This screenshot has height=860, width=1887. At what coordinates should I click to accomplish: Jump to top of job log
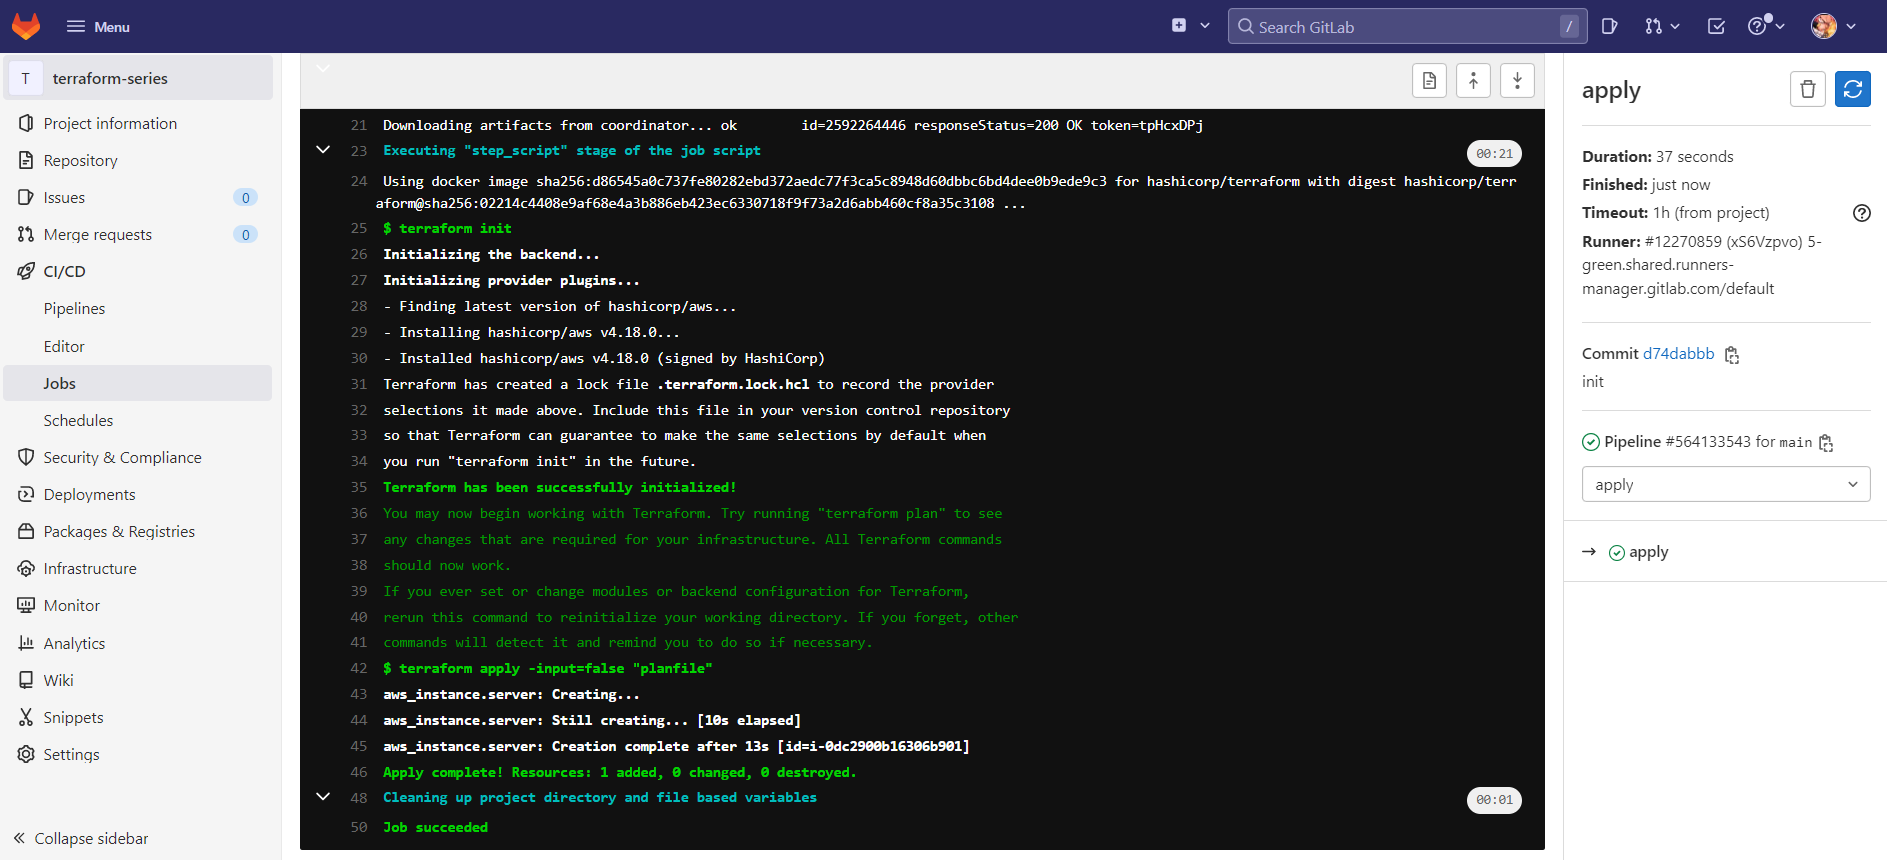pyautogui.click(x=1473, y=81)
